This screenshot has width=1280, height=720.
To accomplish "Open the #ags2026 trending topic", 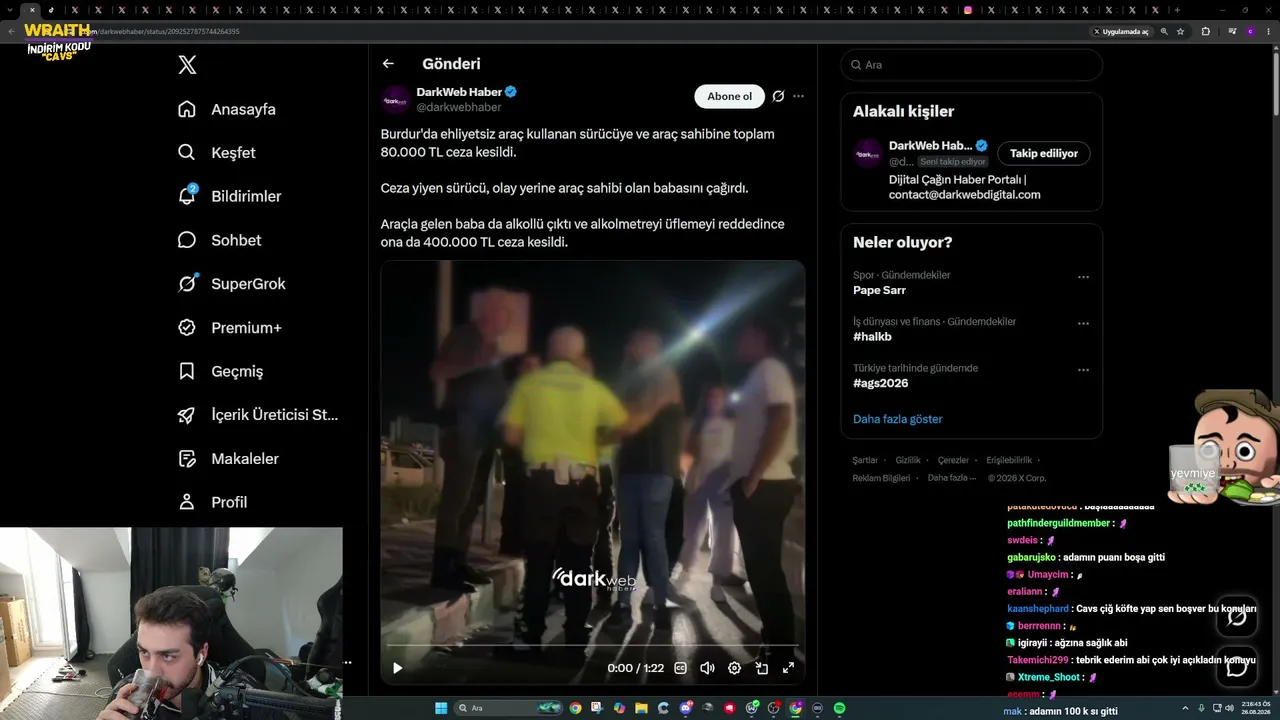I will pos(880,383).
